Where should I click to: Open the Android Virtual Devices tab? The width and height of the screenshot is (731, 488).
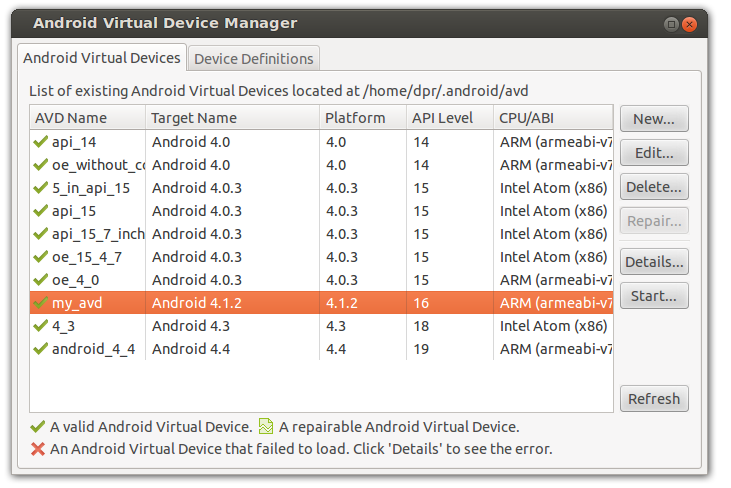[x=102, y=58]
